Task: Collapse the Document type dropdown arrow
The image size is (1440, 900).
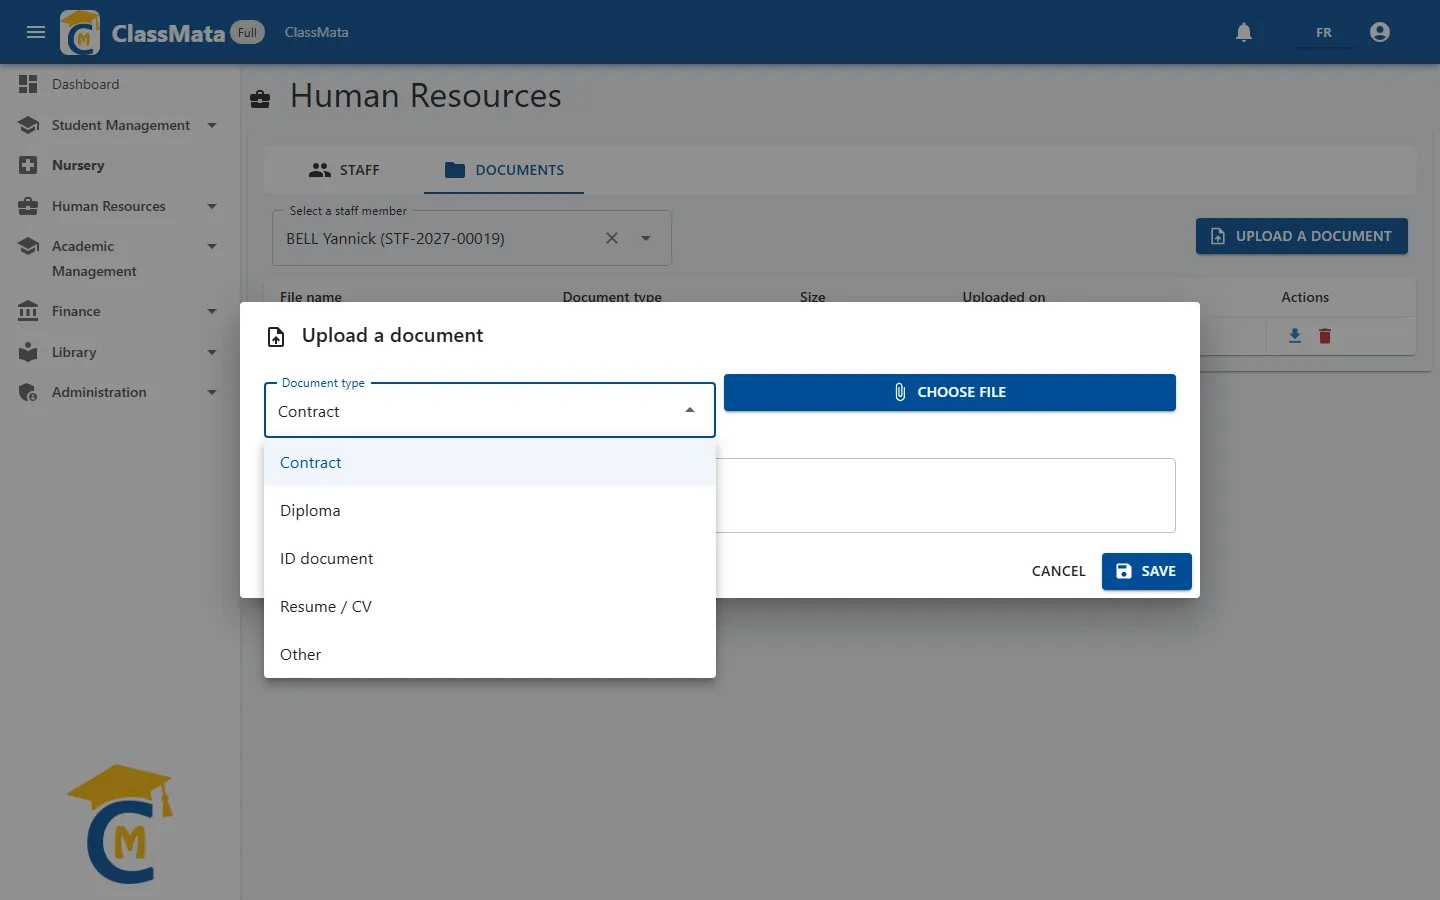Action: [690, 410]
